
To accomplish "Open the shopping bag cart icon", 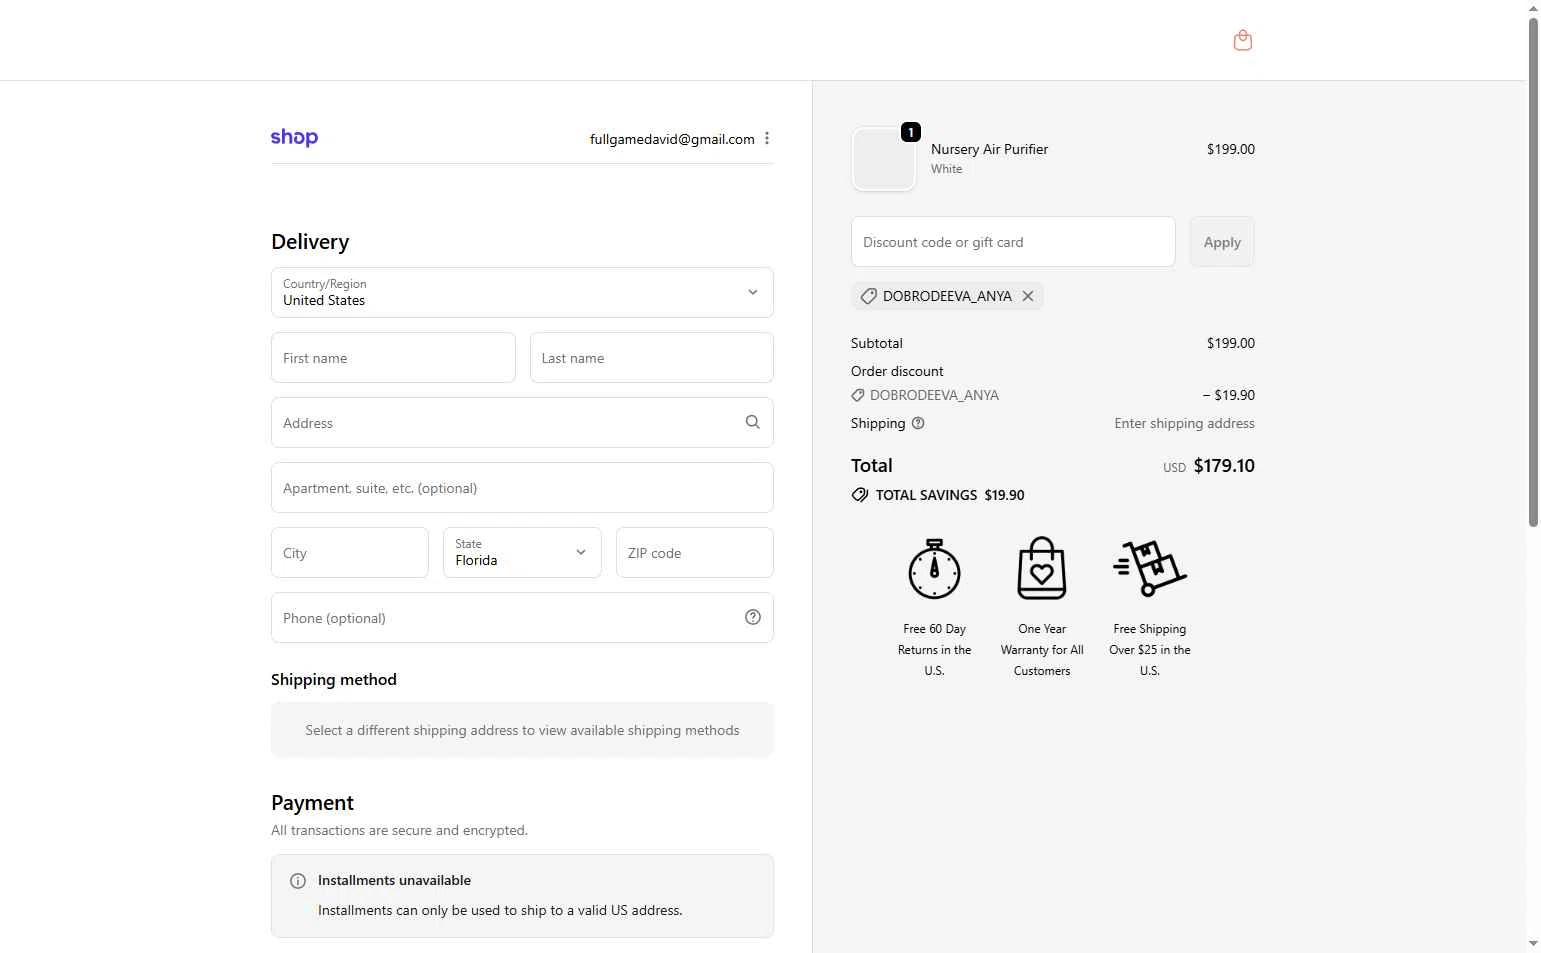I will coord(1242,40).
